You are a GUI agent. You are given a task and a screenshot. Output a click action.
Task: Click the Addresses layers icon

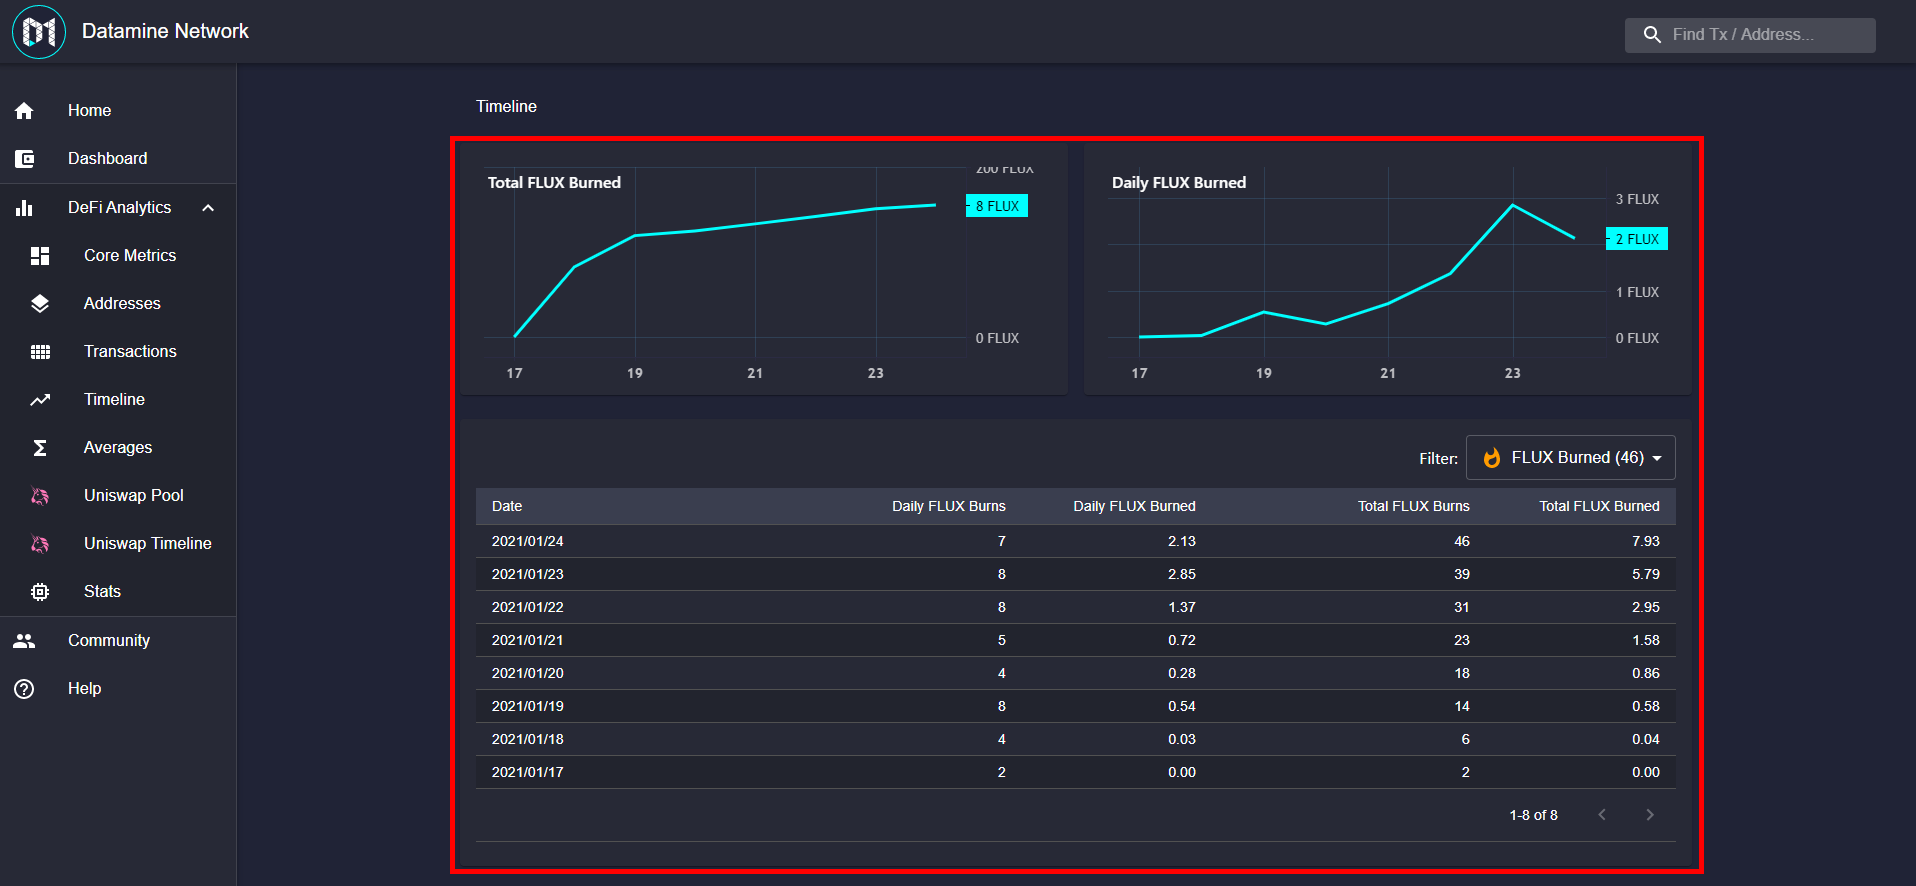(x=40, y=304)
